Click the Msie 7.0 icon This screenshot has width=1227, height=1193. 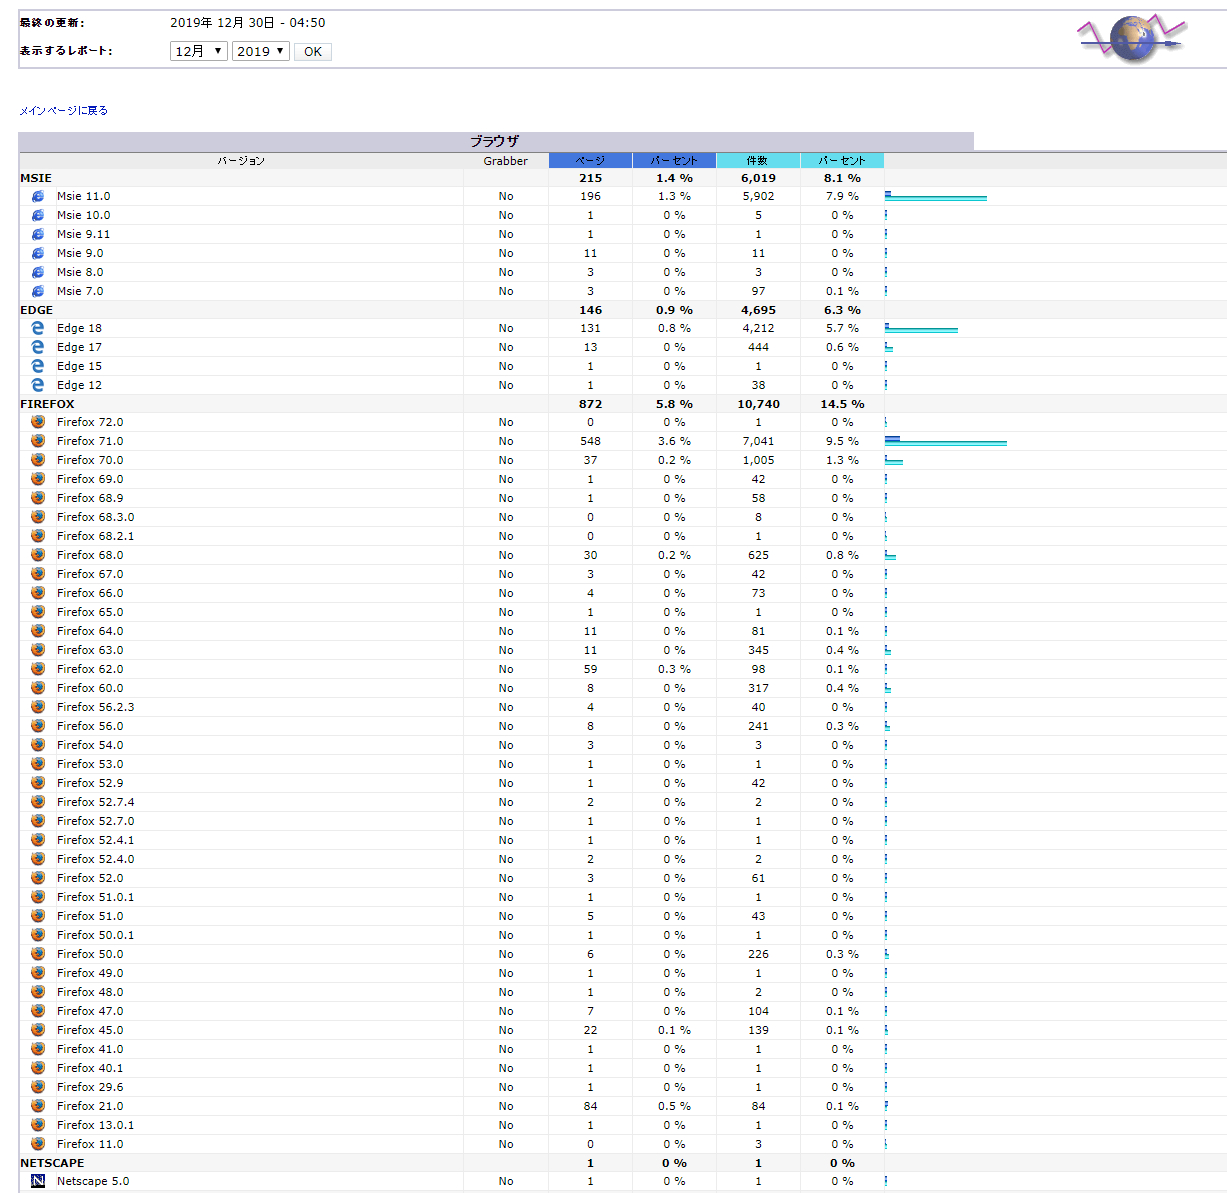point(38,291)
